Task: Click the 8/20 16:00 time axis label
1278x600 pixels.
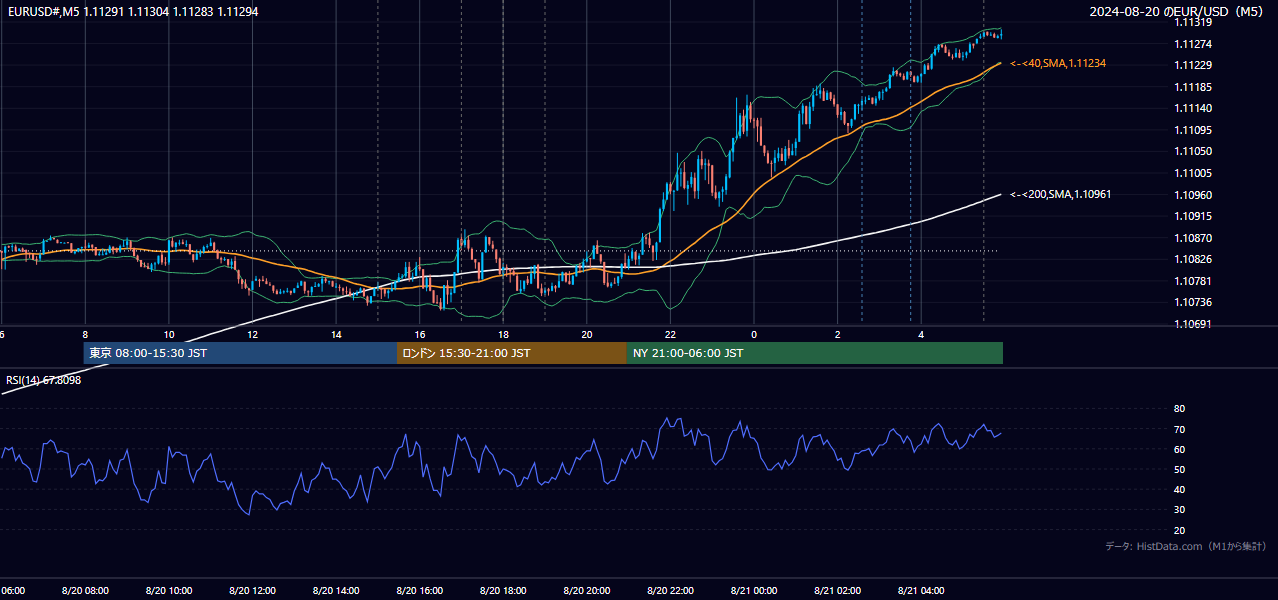Action: click(x=420, y=590)
